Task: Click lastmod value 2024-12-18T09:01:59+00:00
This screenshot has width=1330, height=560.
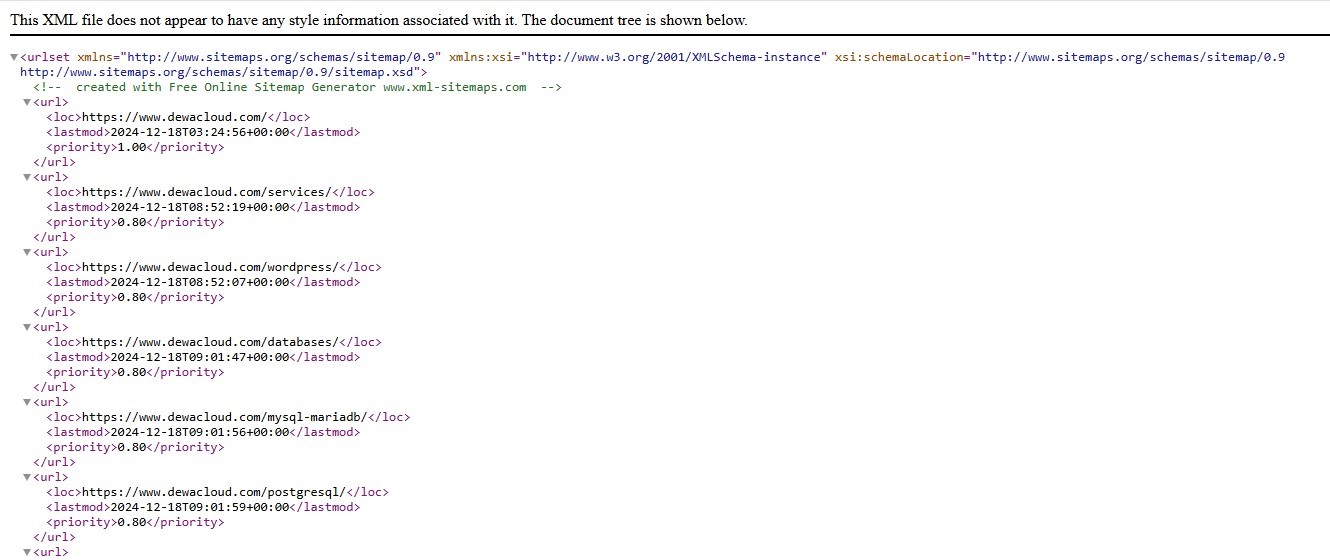Action: pyautogui.click(x=199, y=507)
